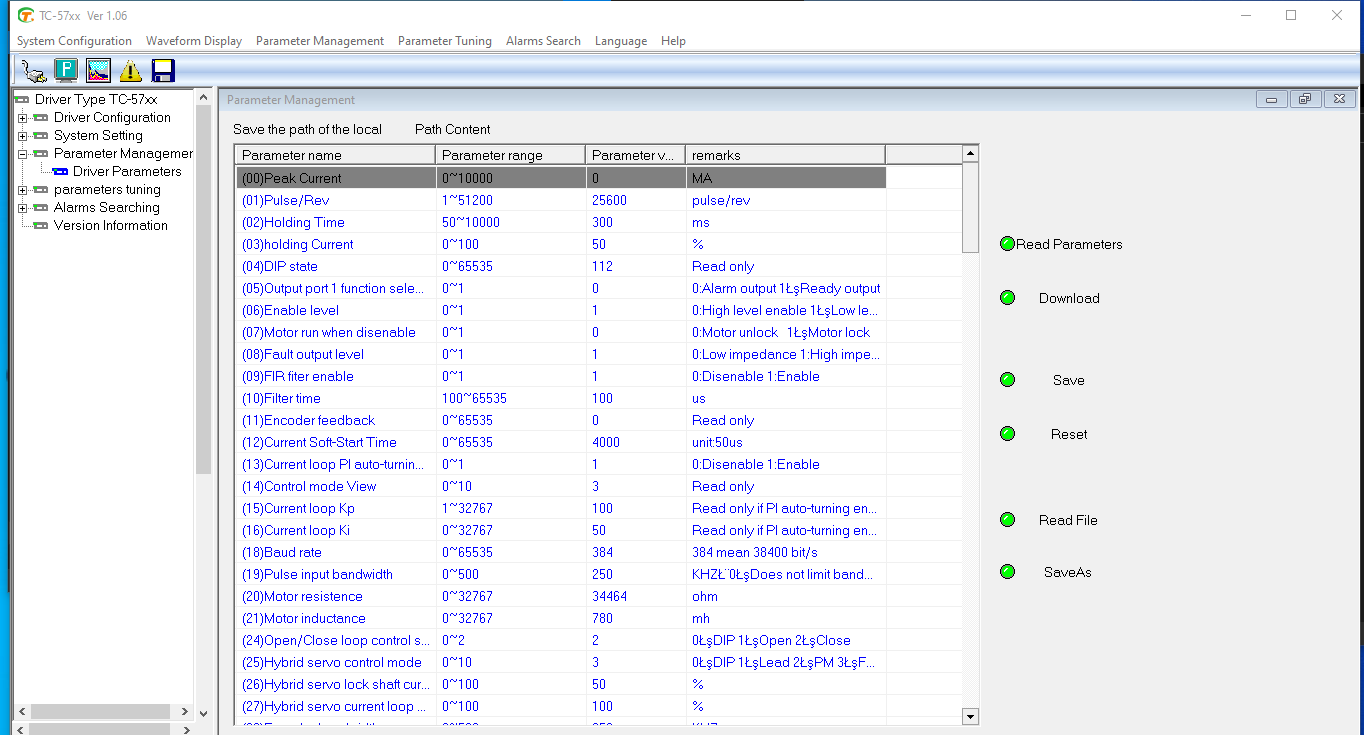Click the green LED beside Reset
Viewport: 1364px width, 735px height.
pyautogui.click(x=1007, y=434)
